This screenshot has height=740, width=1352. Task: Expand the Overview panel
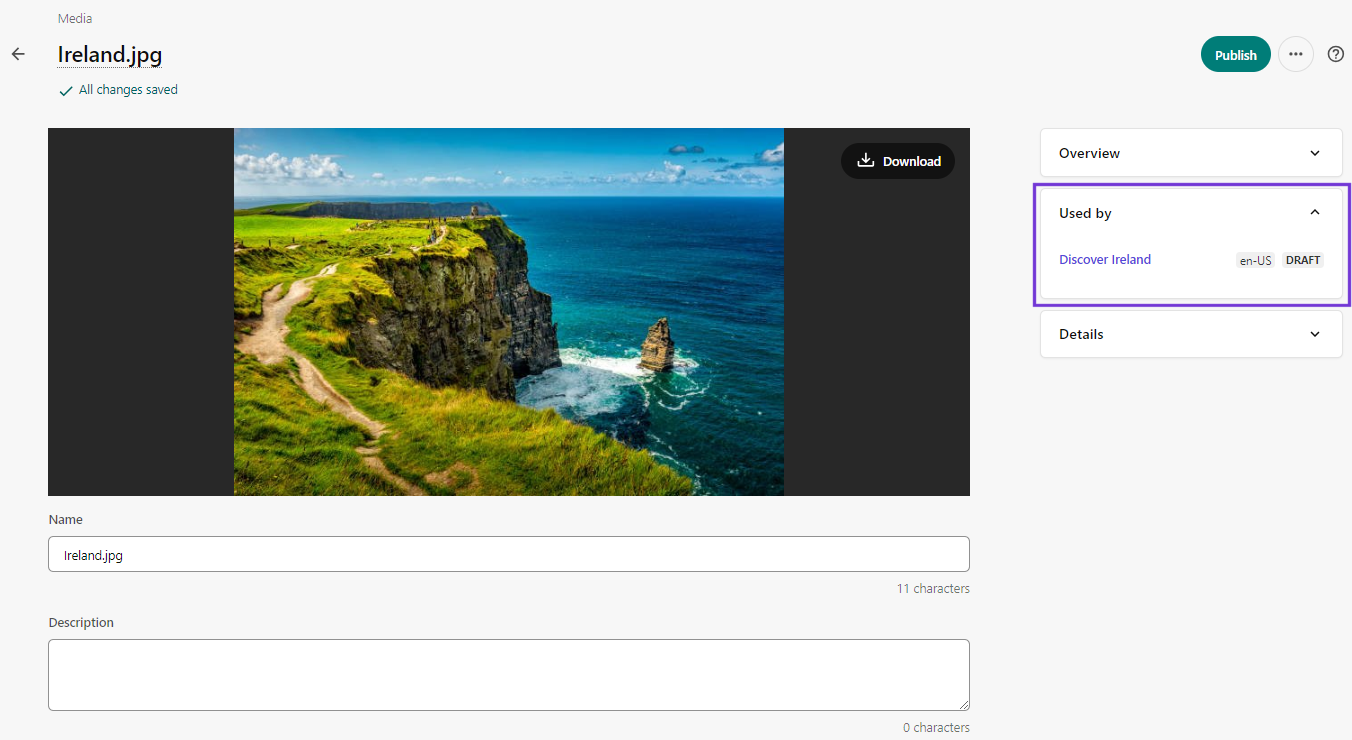1191,153
